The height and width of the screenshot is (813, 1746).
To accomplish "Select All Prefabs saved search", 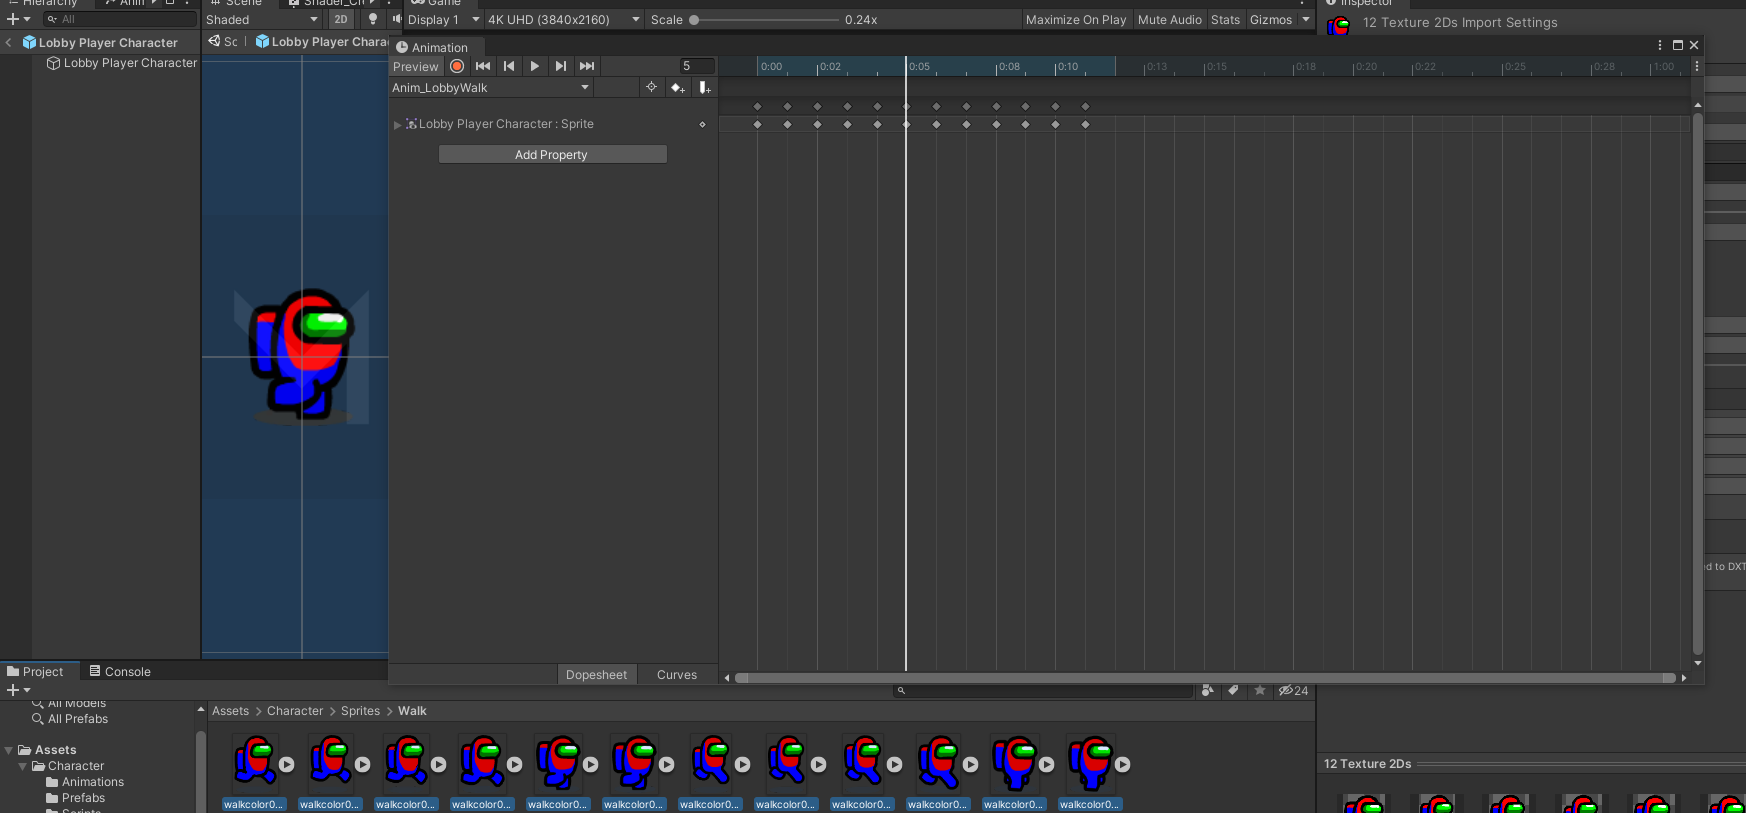I will tap(78, 719).
